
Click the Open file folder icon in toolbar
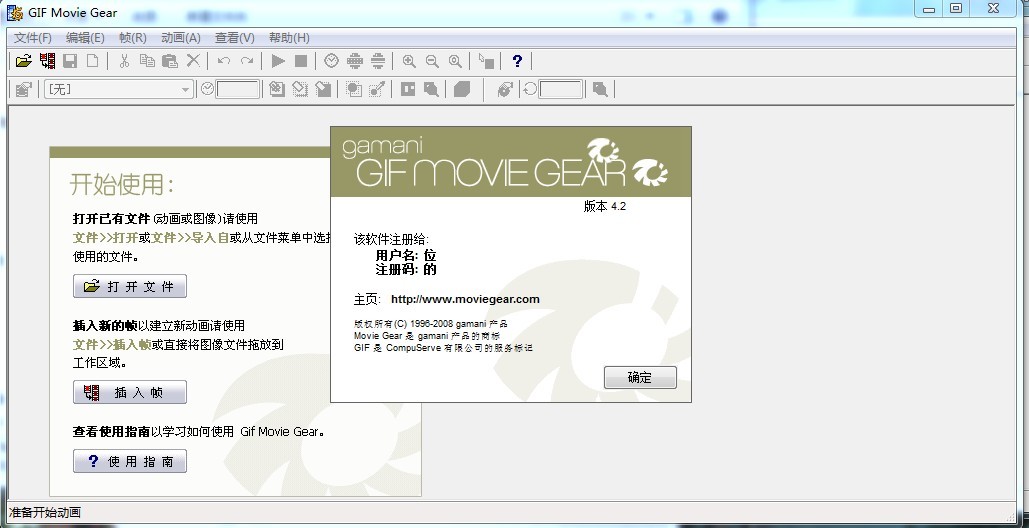tap(24, 61)
